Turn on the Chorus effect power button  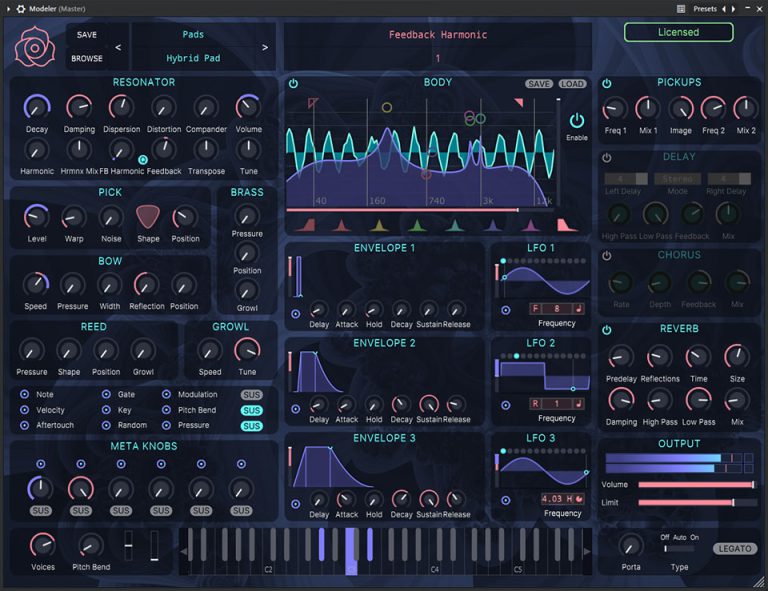pyautogui.click(x=606, y=255)
